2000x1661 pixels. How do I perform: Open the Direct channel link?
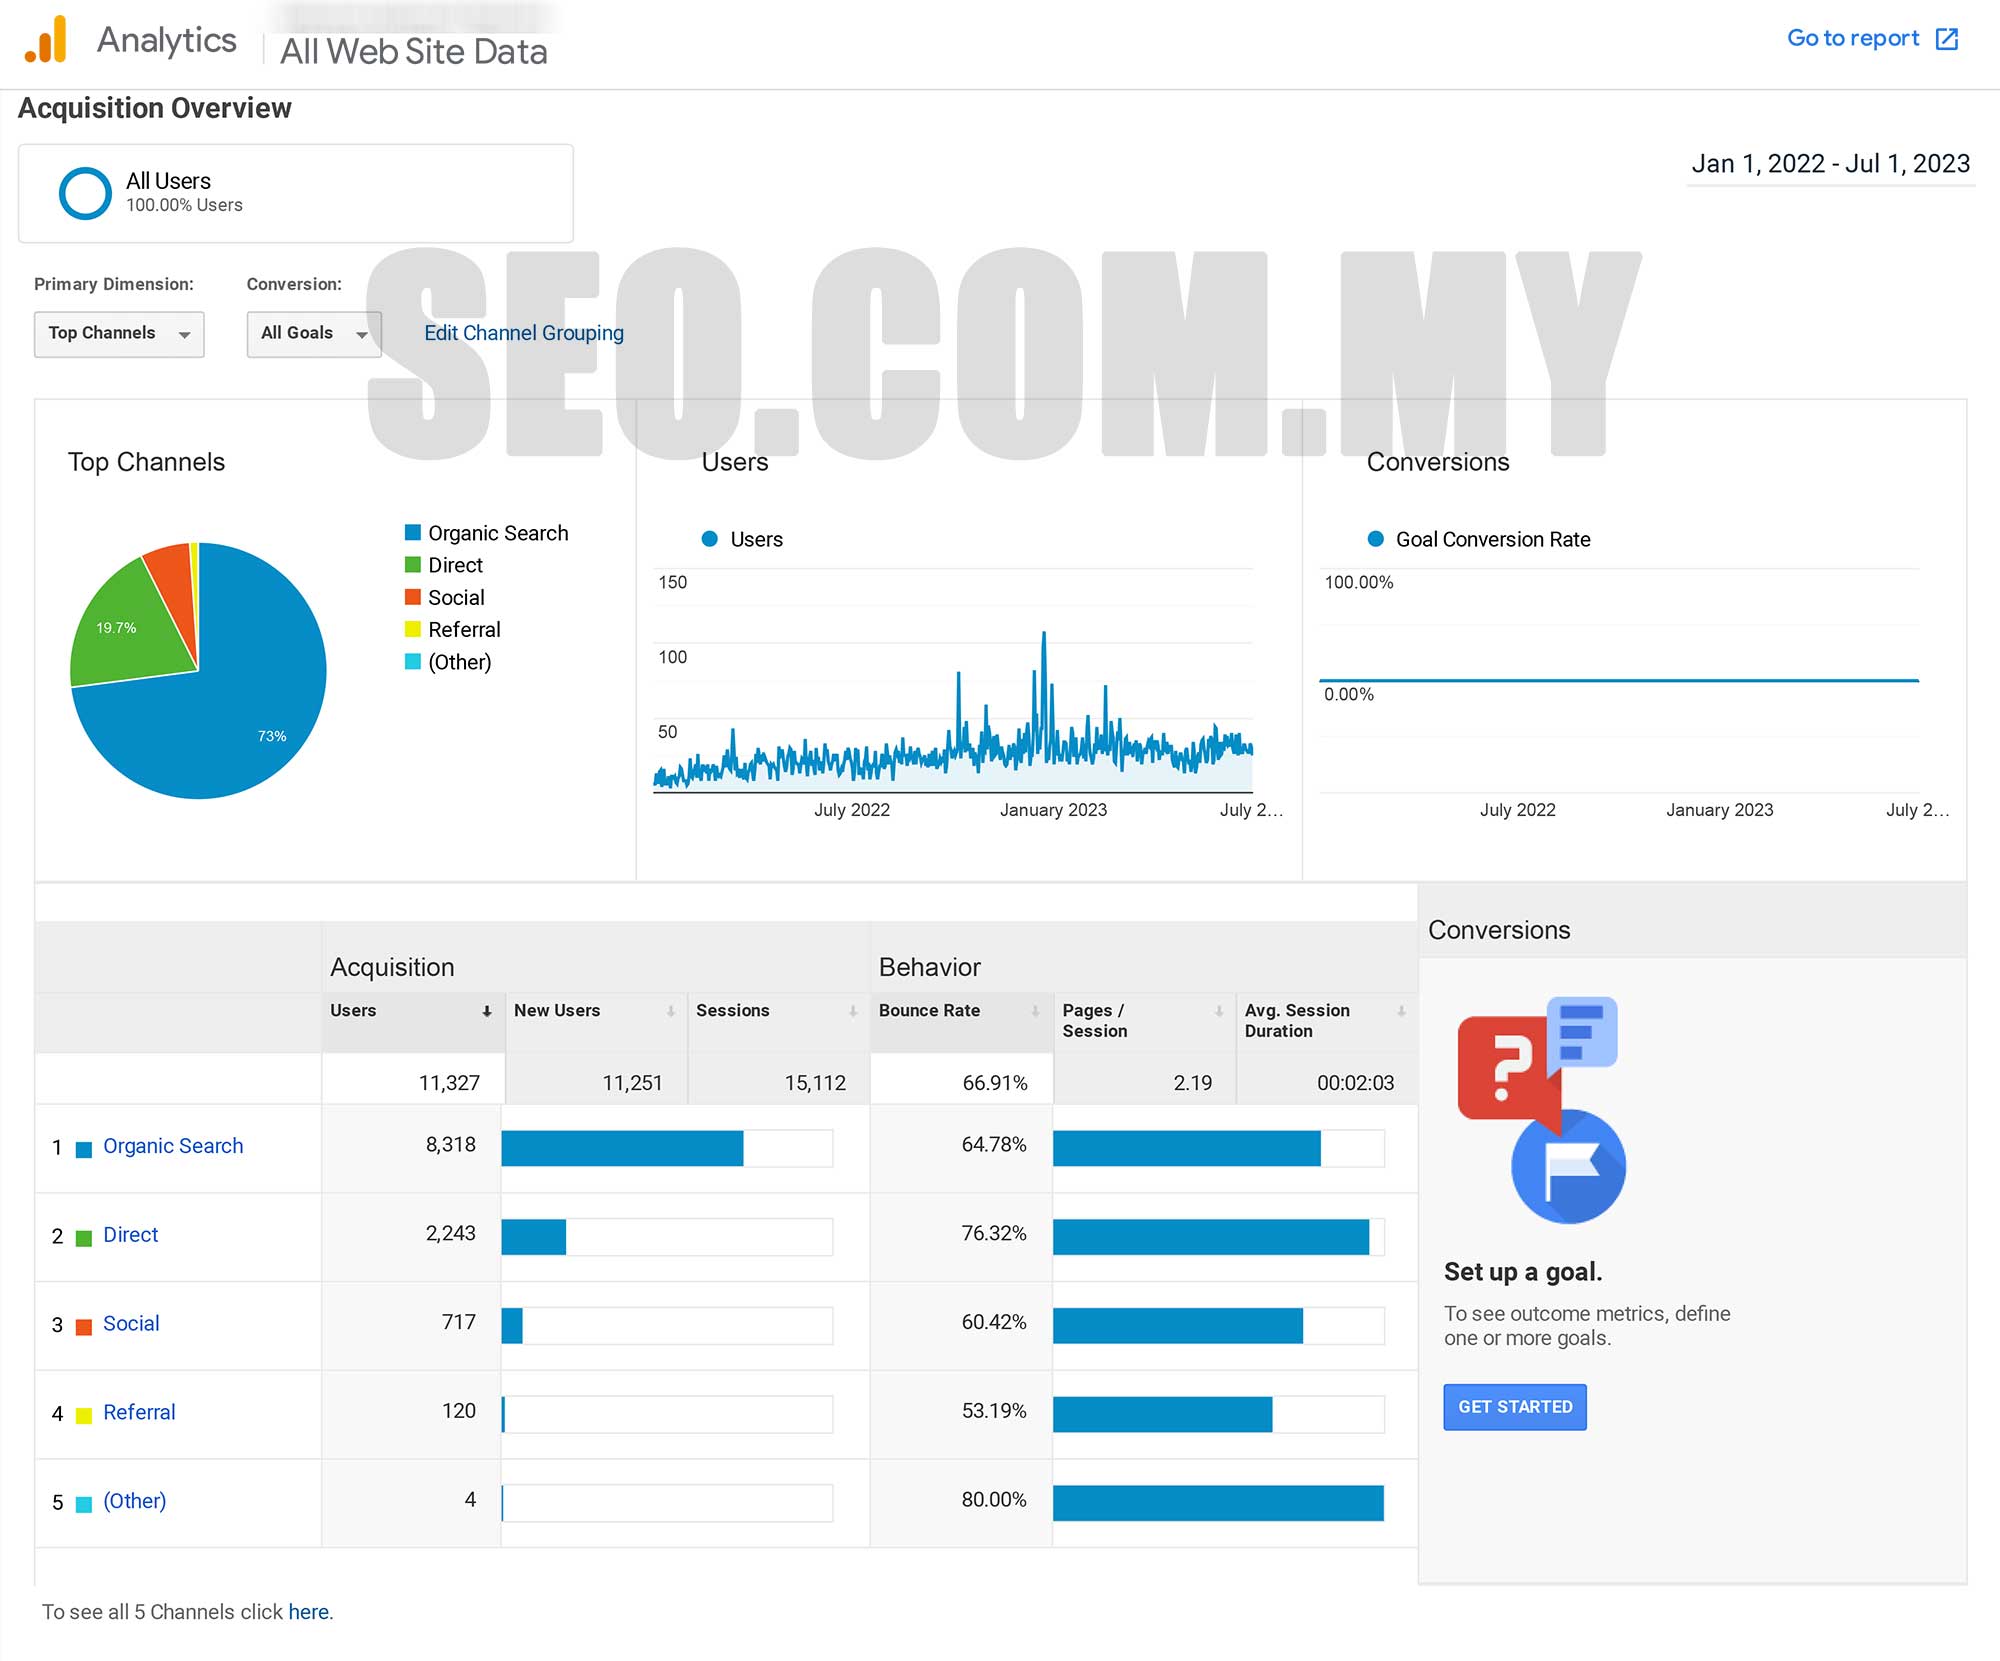[x=131, y=1235]
